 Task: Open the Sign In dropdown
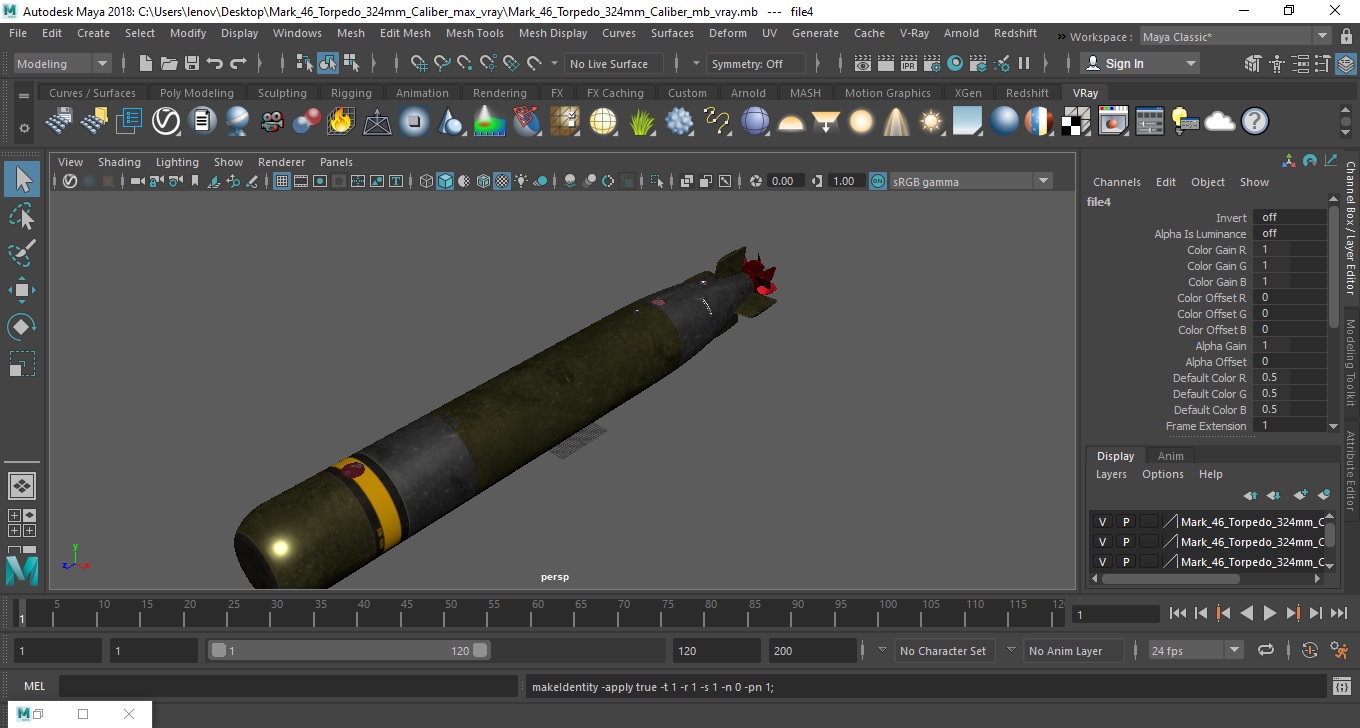click(1140, 63)
